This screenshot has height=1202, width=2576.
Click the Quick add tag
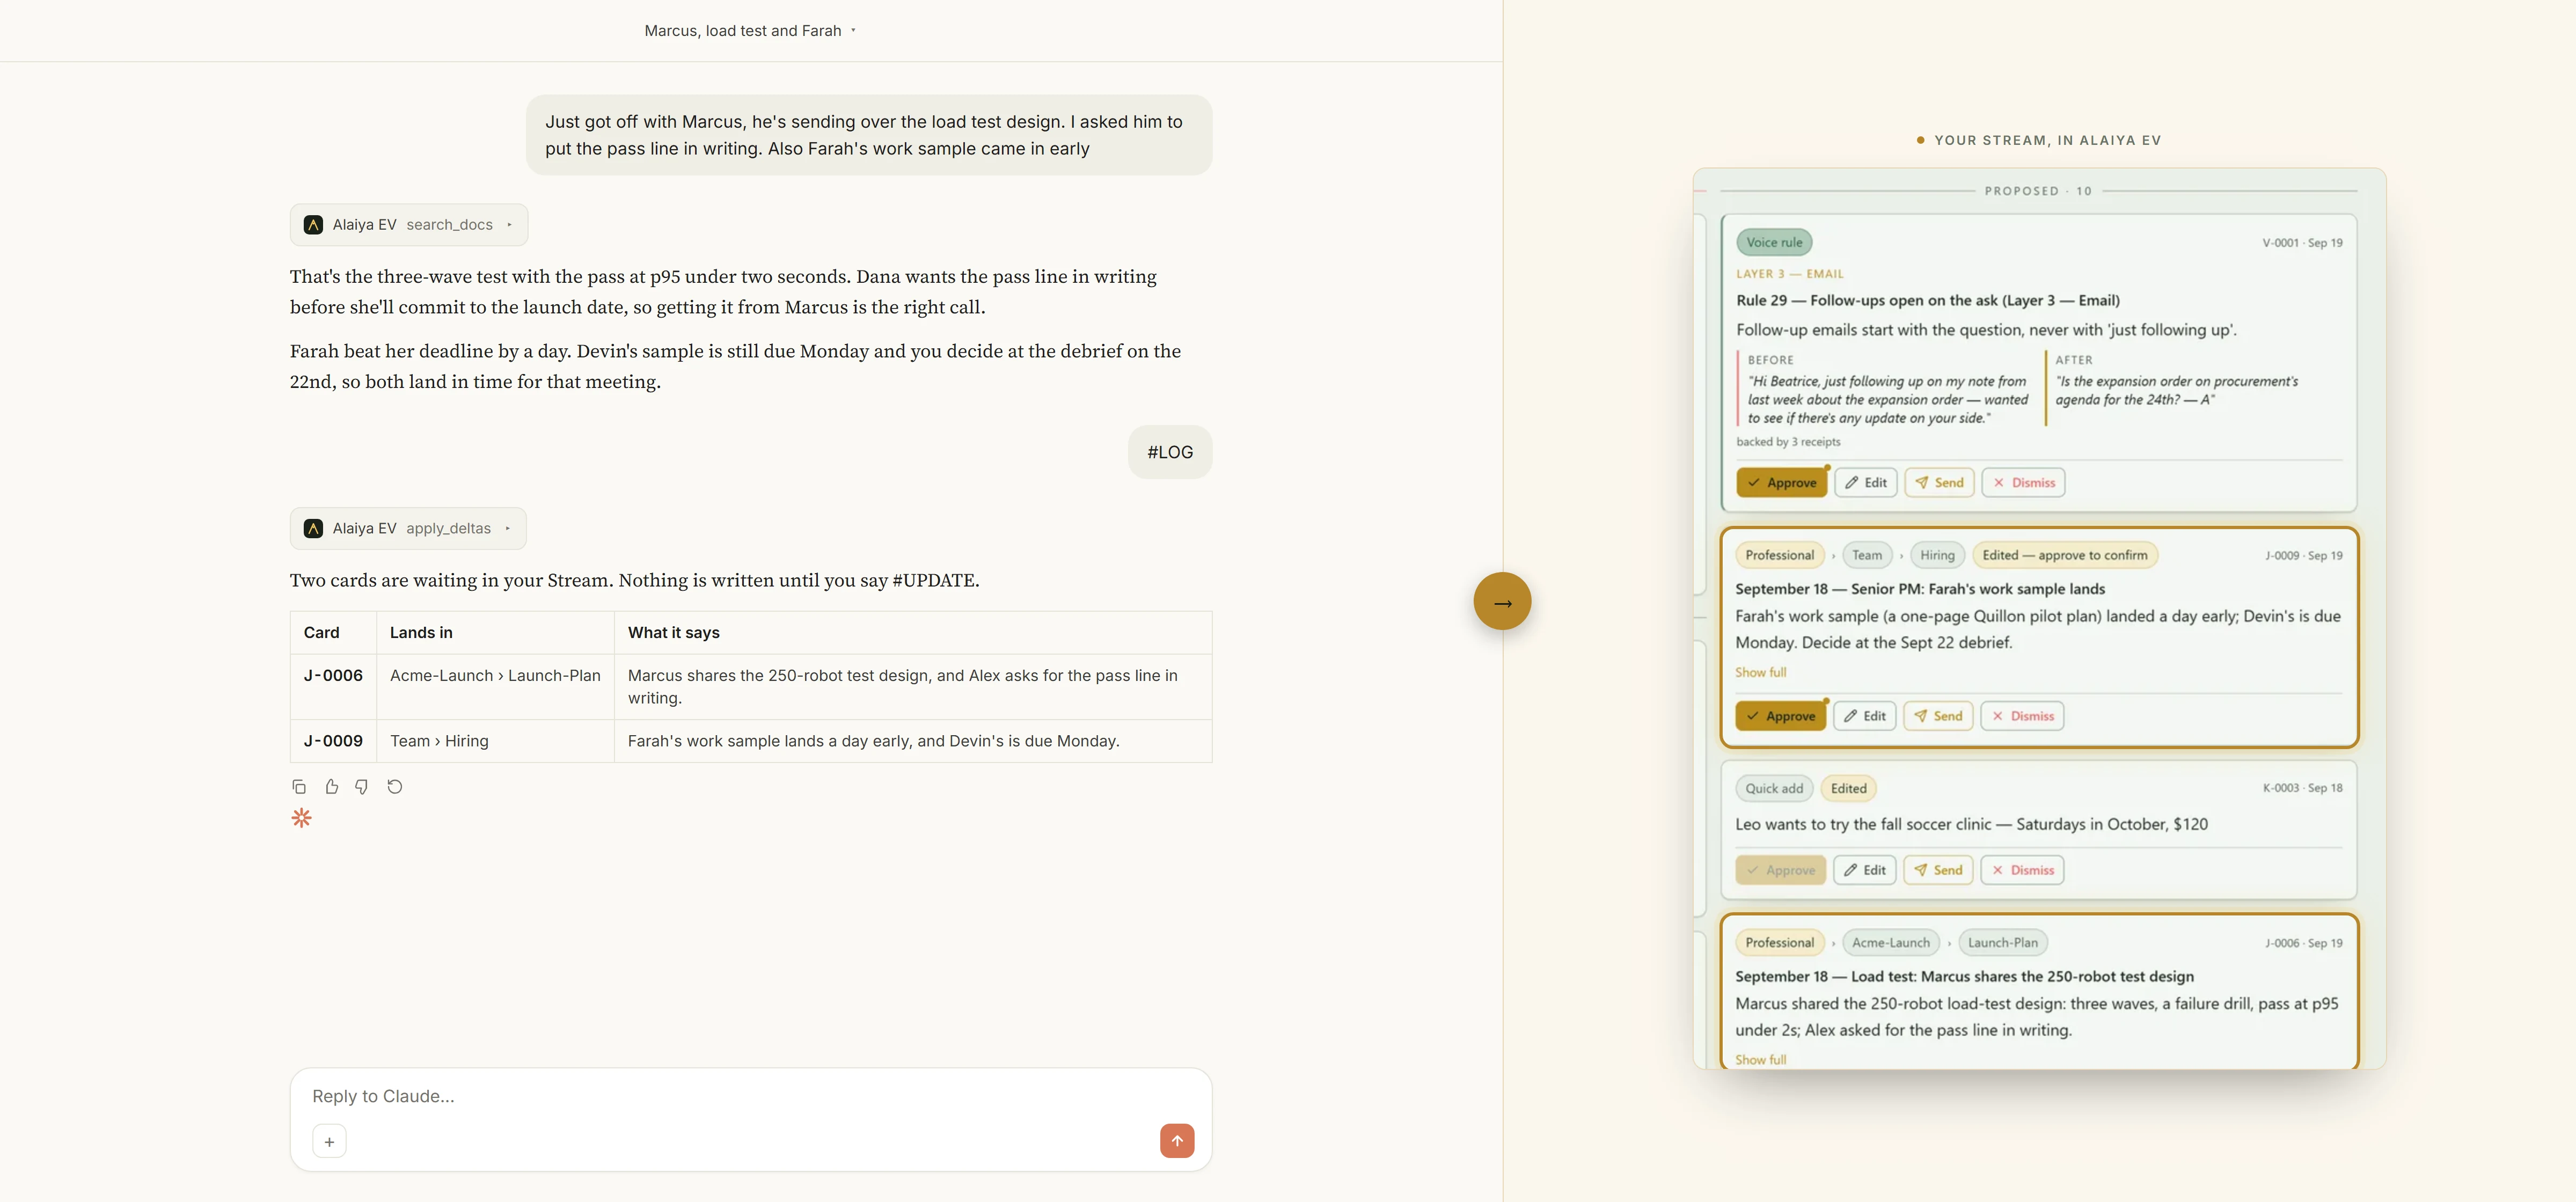(x=1774, y=788)
